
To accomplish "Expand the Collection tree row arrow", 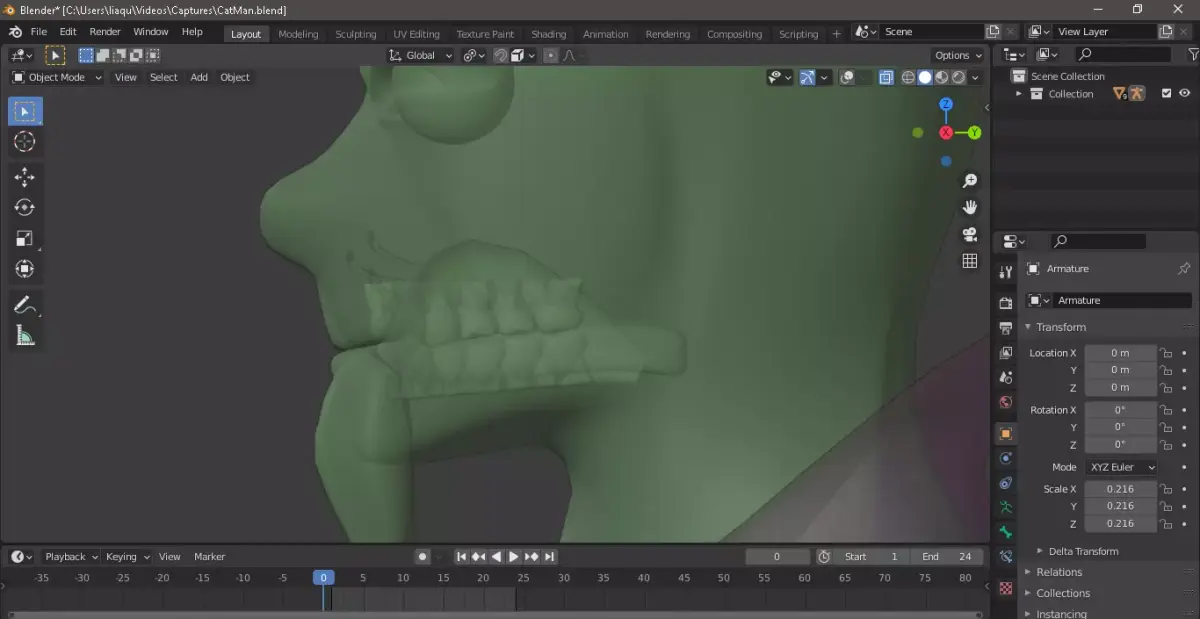I will point(1019,94).
